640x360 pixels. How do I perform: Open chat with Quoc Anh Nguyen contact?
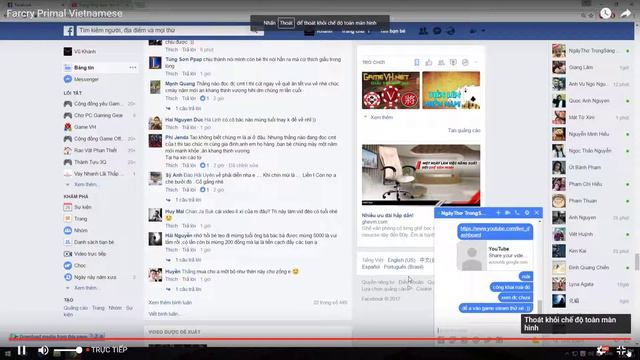coord(590,100)
